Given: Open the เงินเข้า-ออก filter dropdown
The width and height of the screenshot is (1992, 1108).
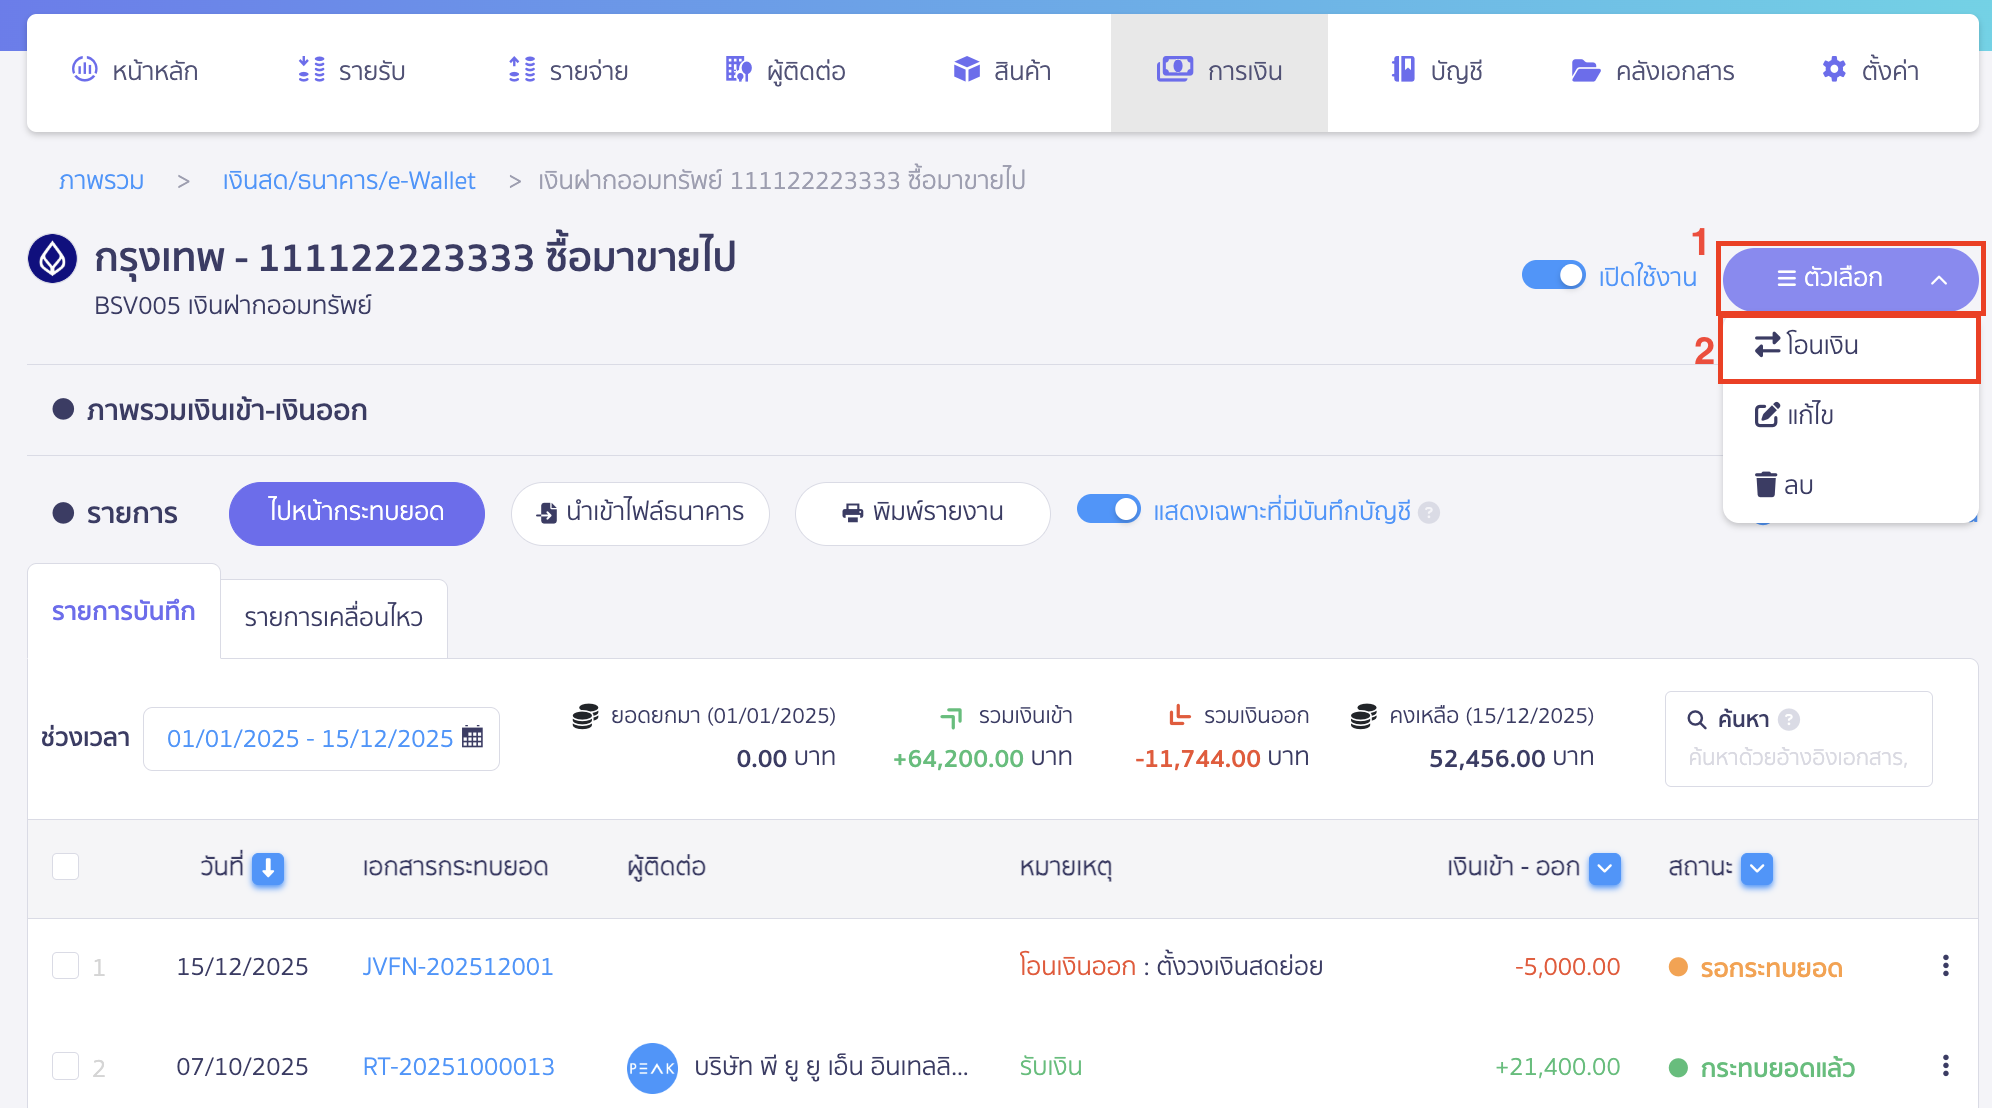Looking at the screenshot, I should point(1604,869).
